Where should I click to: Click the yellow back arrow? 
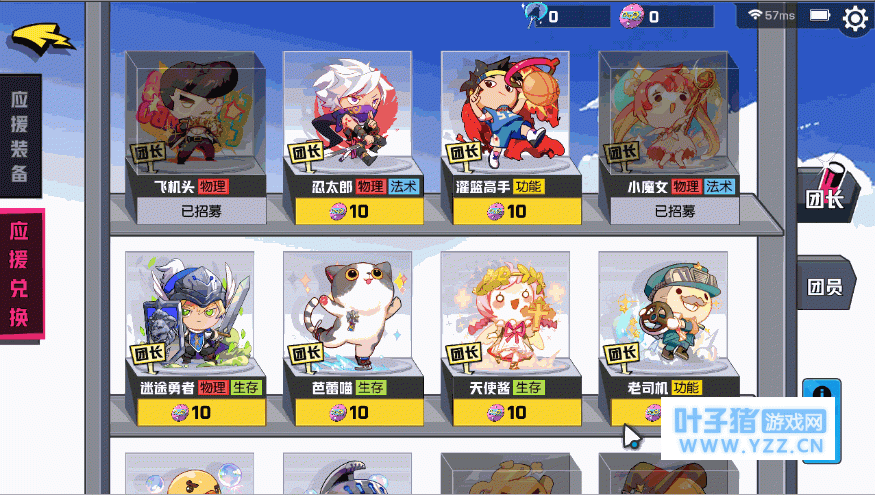point(42,38)
